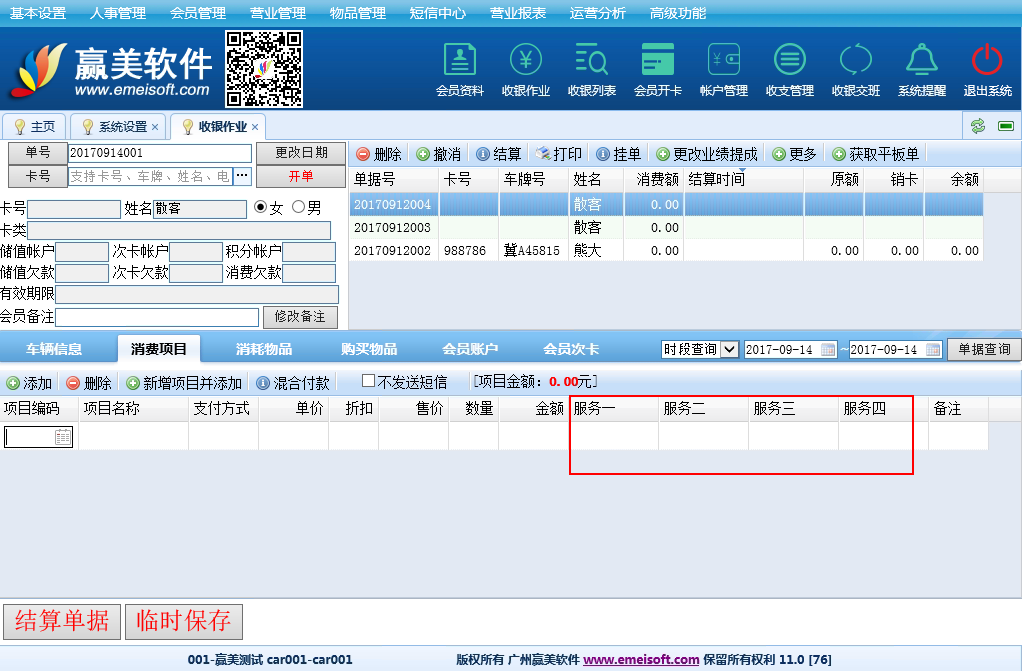Open the start date calendar picker

point(828,350)
